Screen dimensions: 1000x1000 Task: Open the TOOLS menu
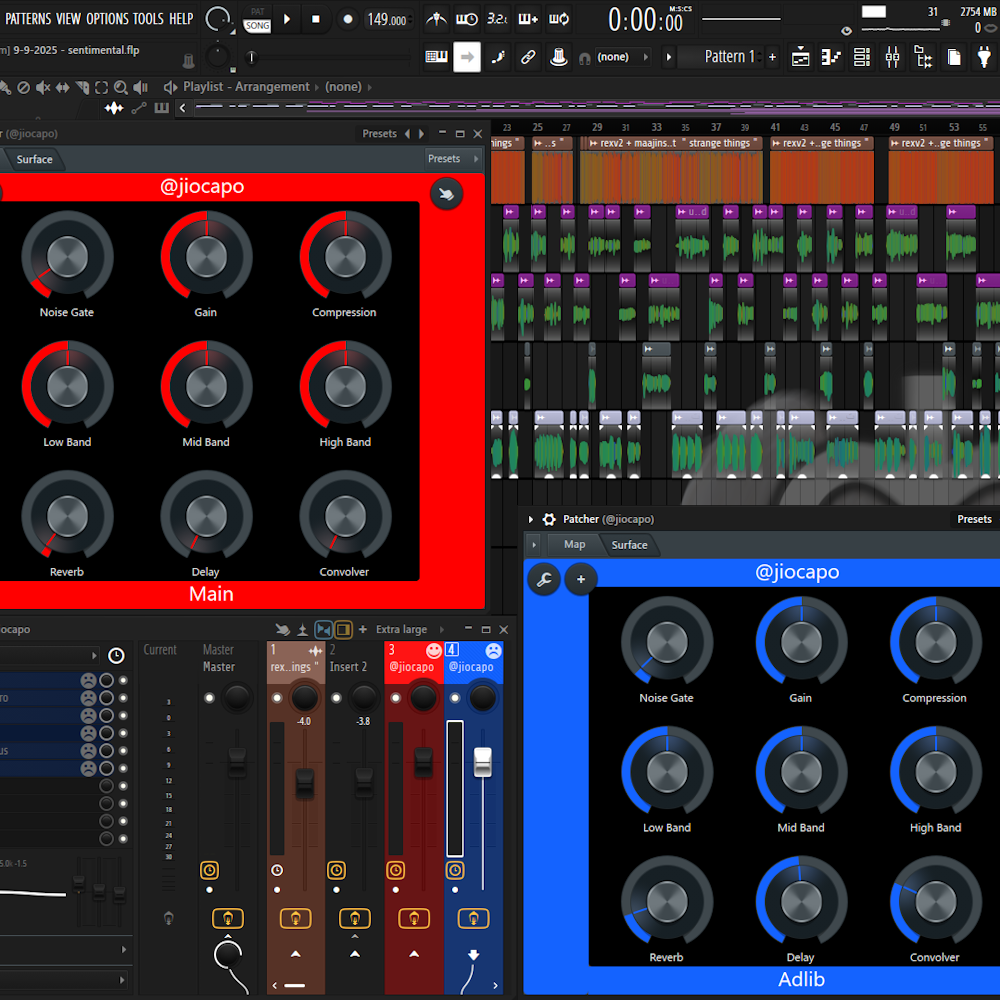(x=149, y=19)
